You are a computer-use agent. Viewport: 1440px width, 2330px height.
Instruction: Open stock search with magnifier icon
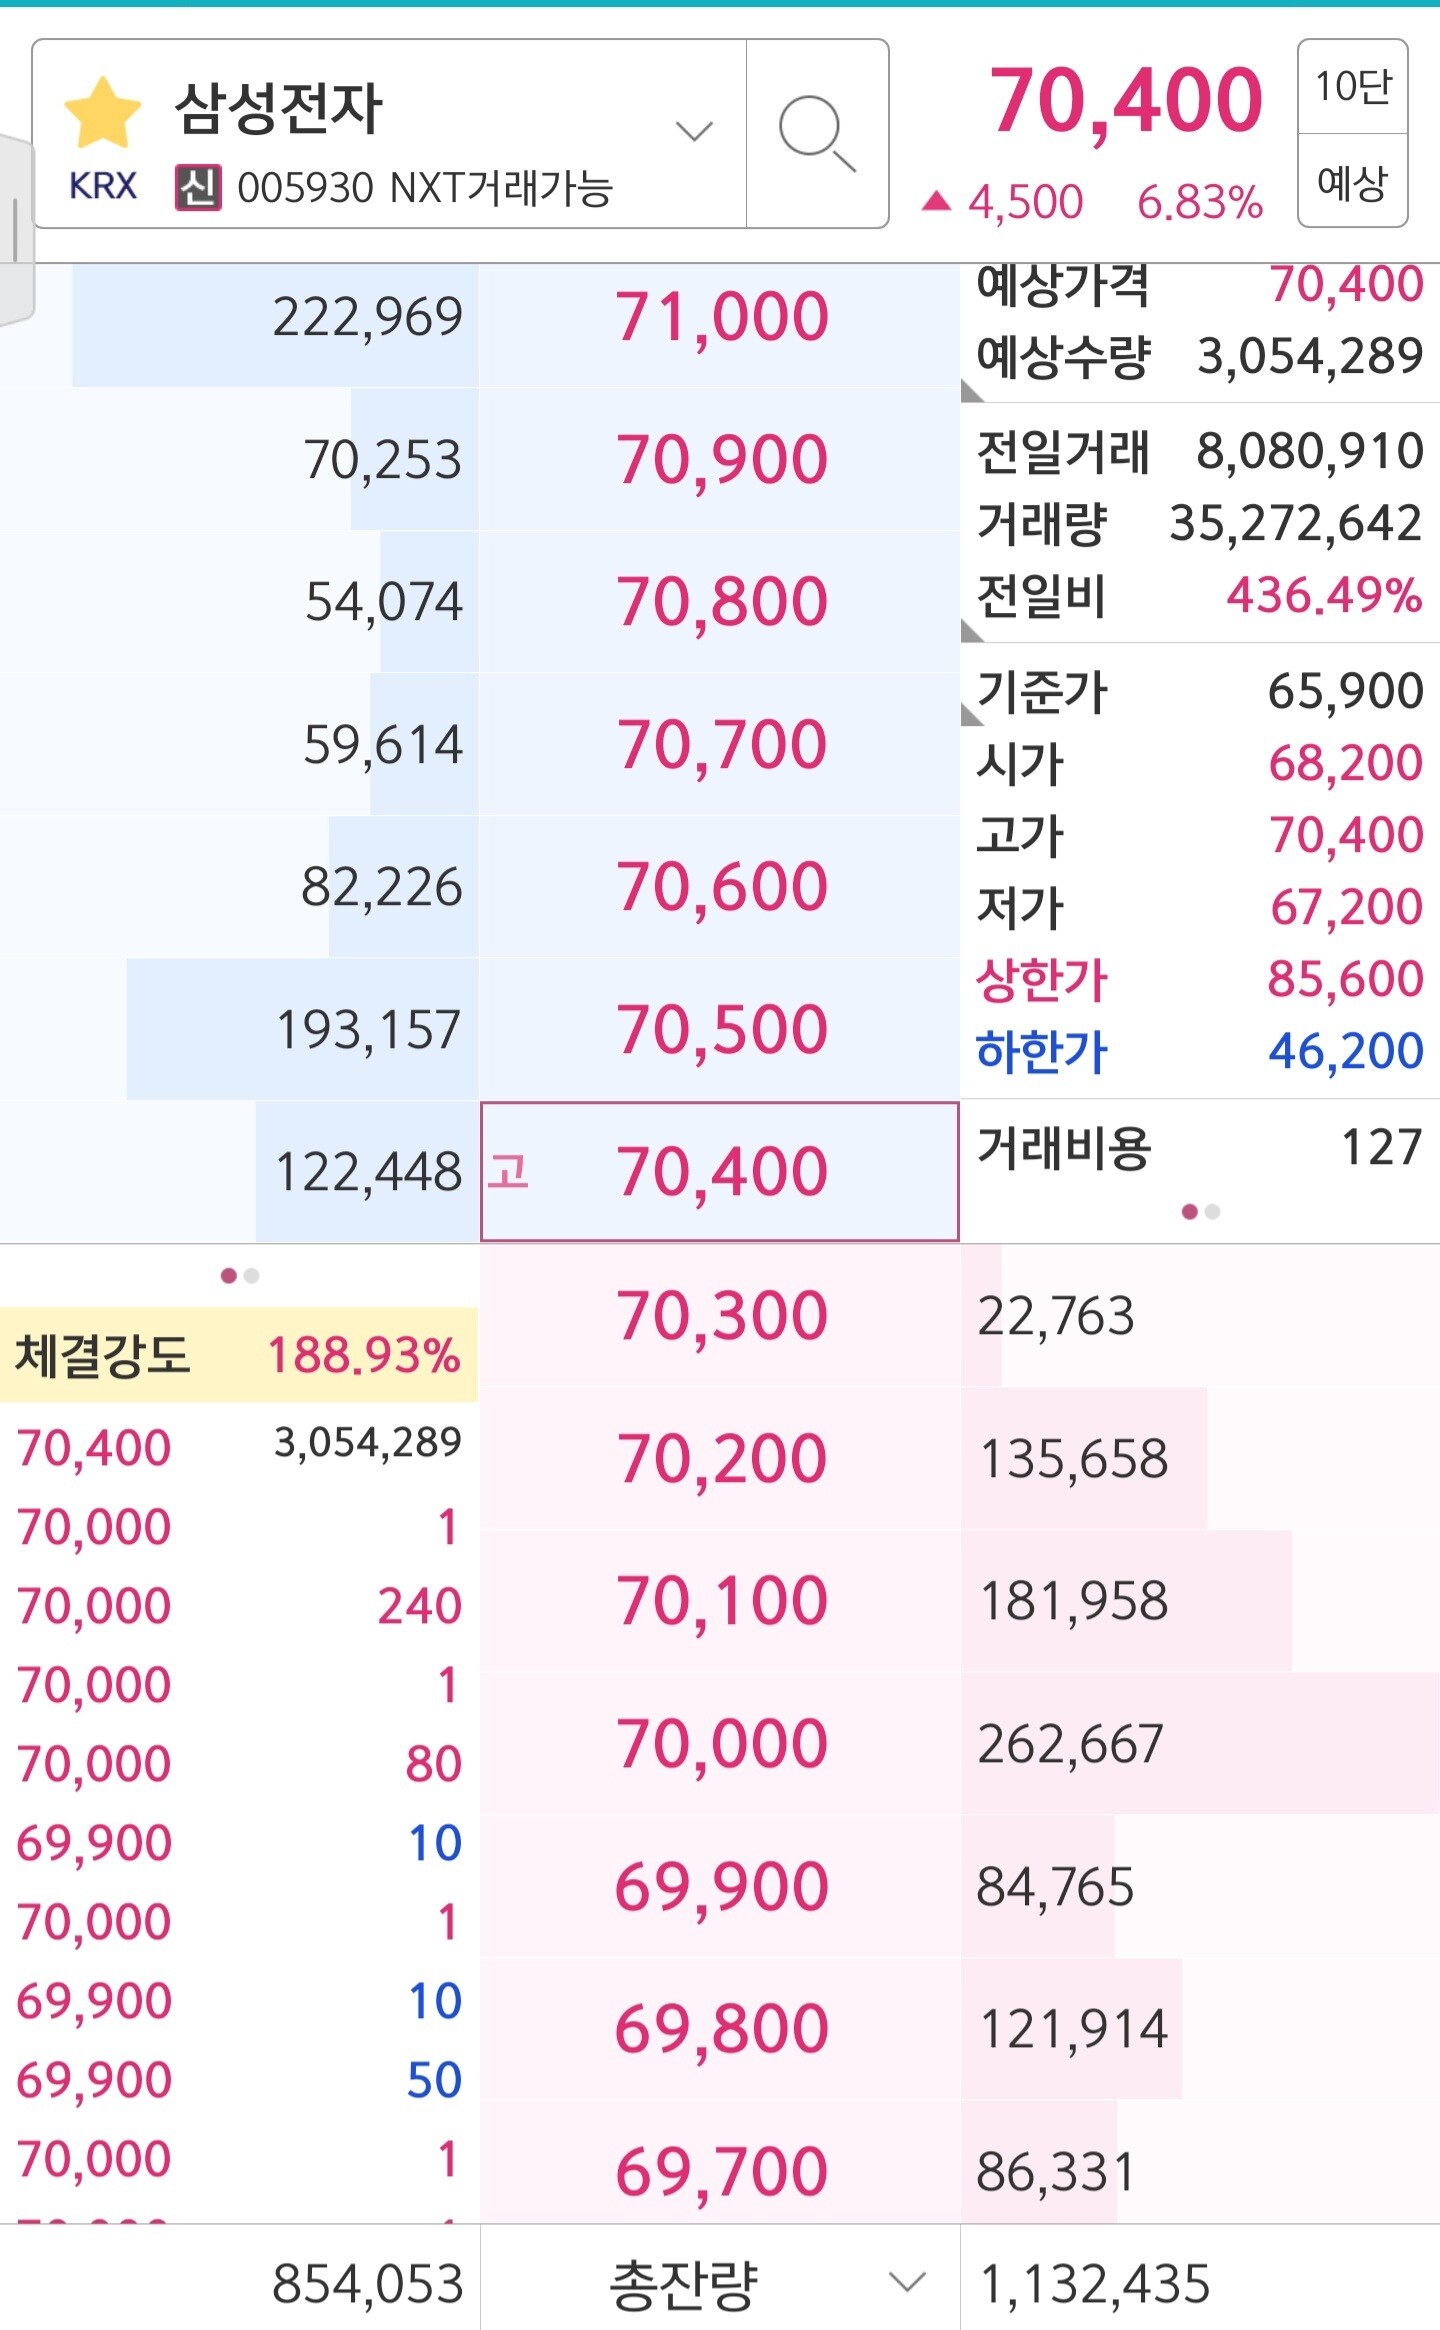(817, 133)
